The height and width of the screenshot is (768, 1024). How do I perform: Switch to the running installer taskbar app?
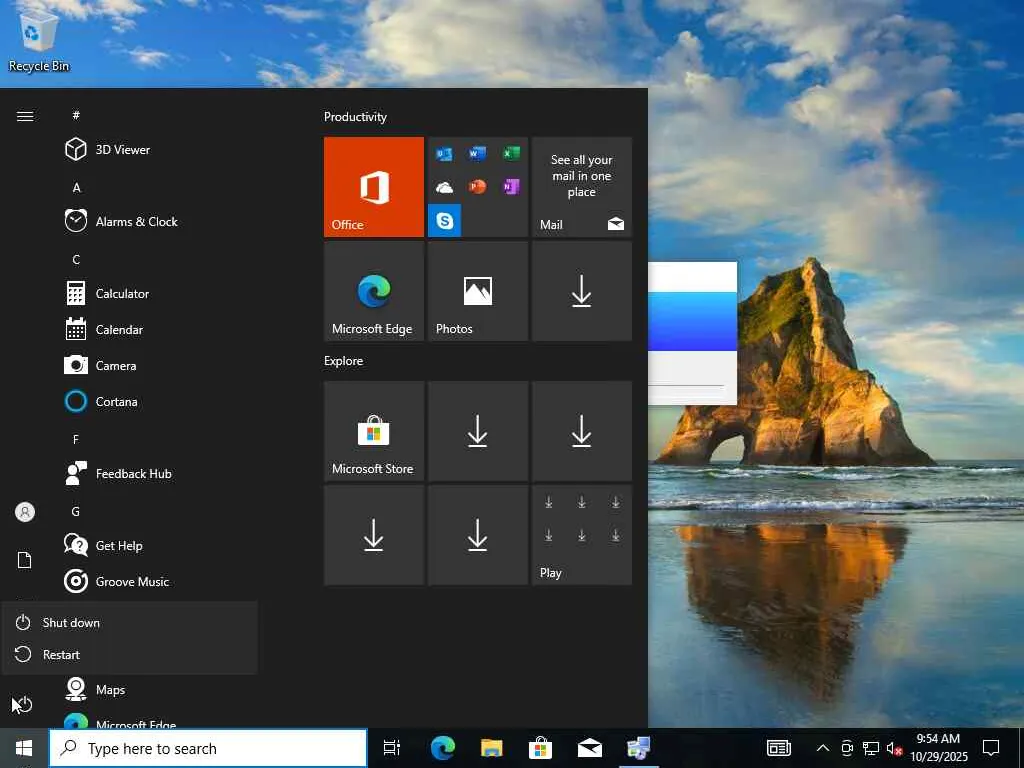[x=638, y=748]
